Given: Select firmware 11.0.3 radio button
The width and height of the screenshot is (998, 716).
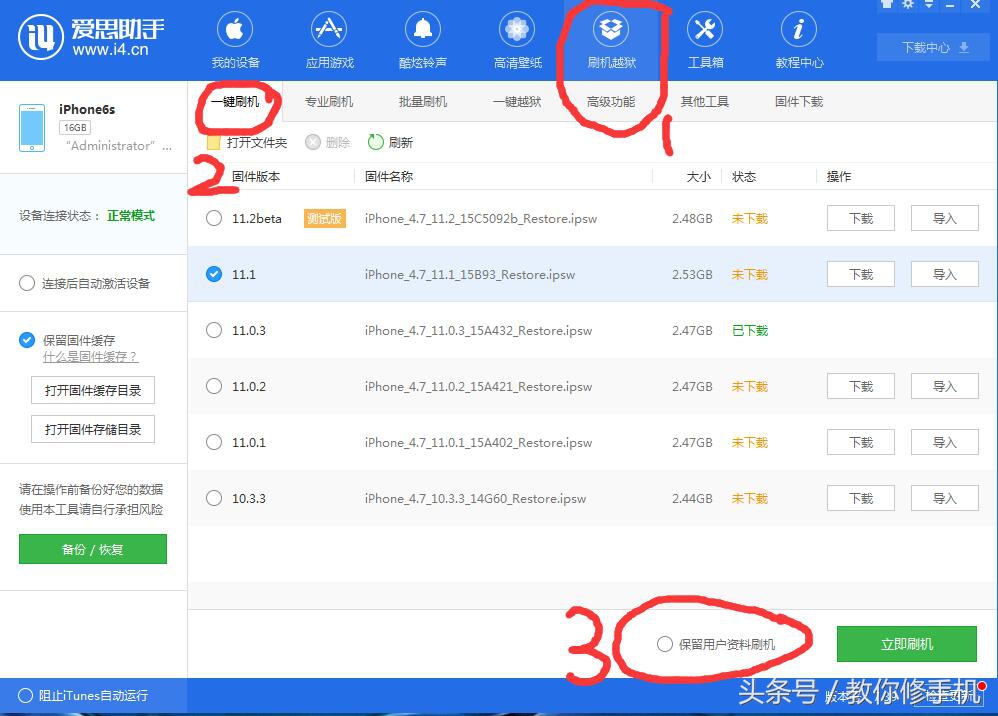Looking at the screenshot, I should coord(214,330).
